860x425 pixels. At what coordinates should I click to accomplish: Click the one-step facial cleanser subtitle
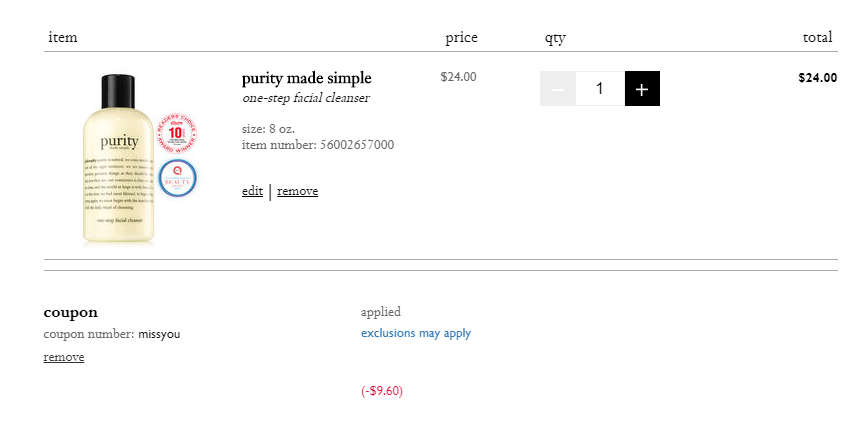pos(306,98)
